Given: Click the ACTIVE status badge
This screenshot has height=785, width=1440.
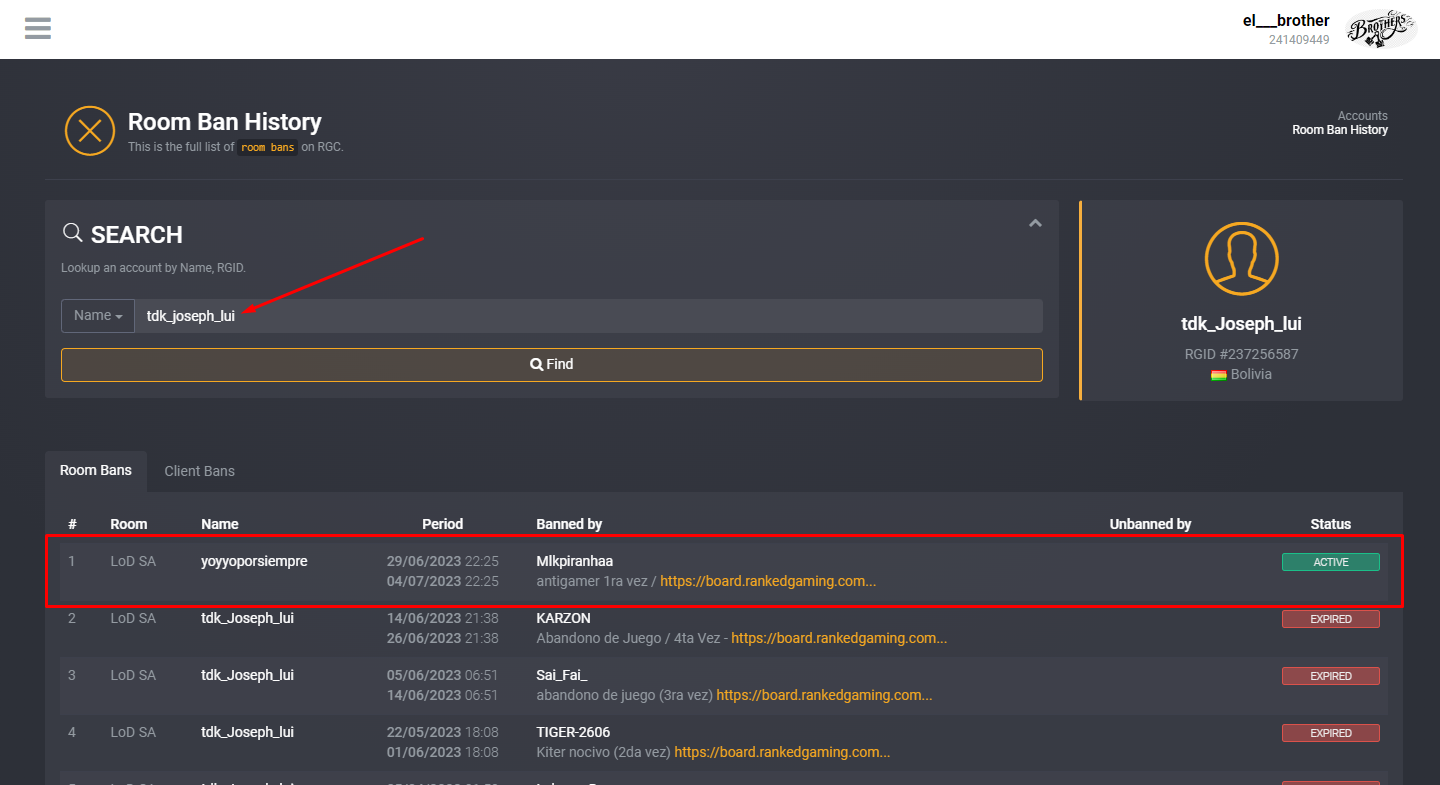Looking at the screenshot, I should (x=1331, y=562).
